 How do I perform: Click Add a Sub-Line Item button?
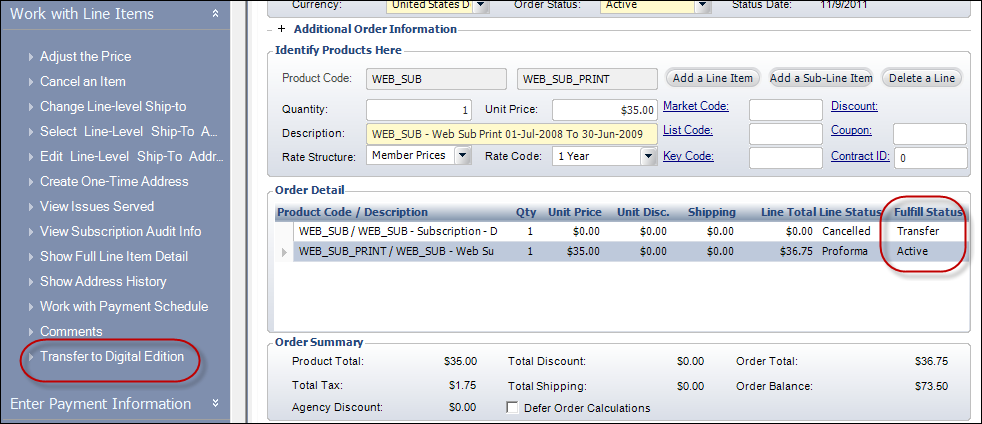point(821,78)
